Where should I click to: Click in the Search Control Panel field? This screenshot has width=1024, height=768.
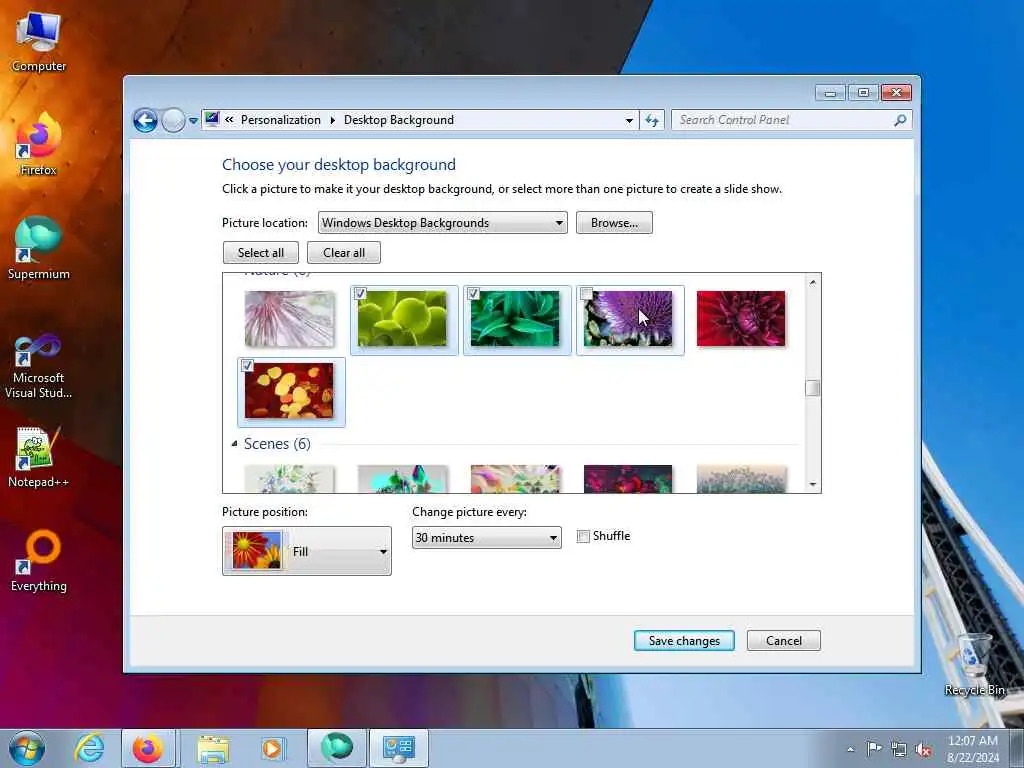point(782,120)
